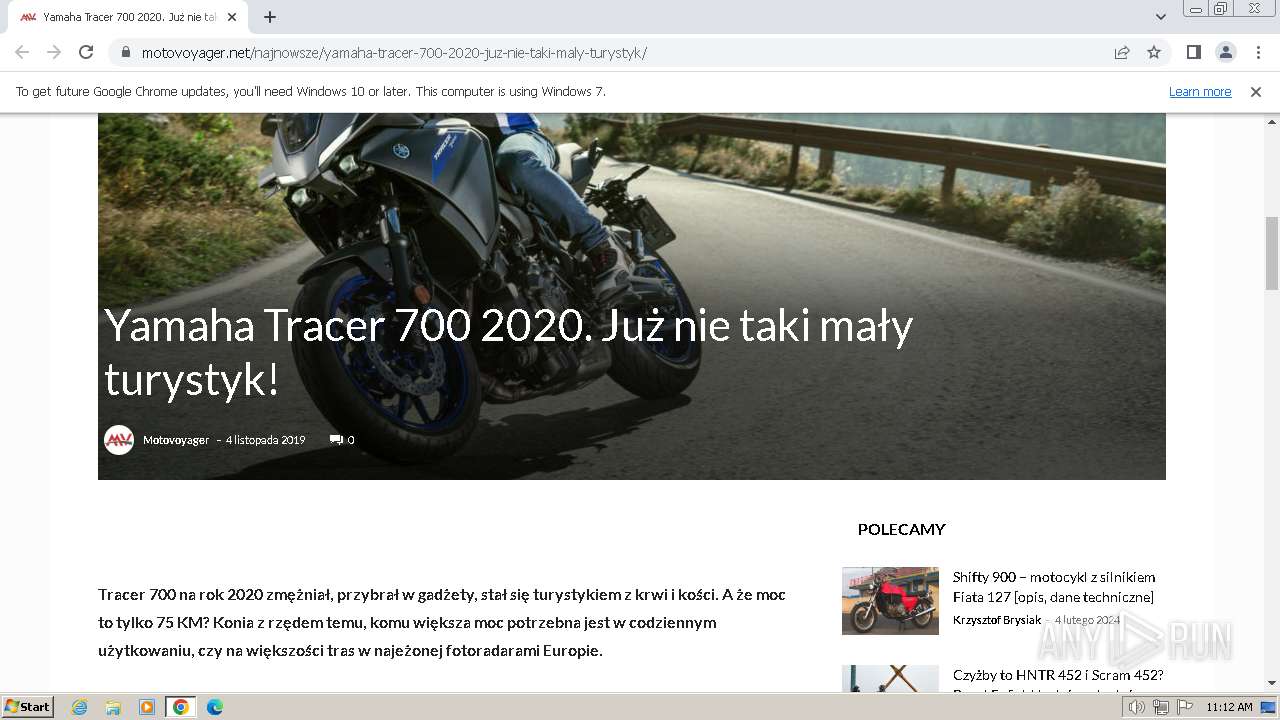
Task: Reload the current page
Action: [86, 52]
